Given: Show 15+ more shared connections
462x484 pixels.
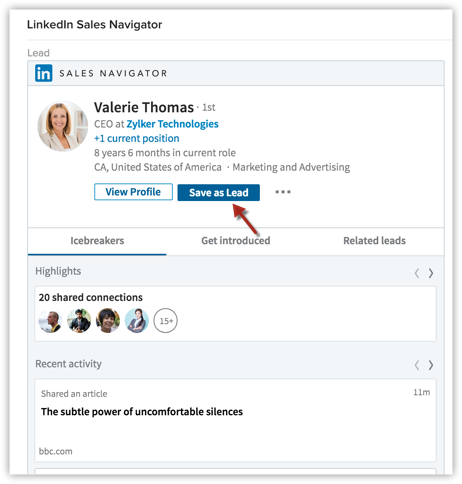Looking at the screenshot, I should pos(166,321).
